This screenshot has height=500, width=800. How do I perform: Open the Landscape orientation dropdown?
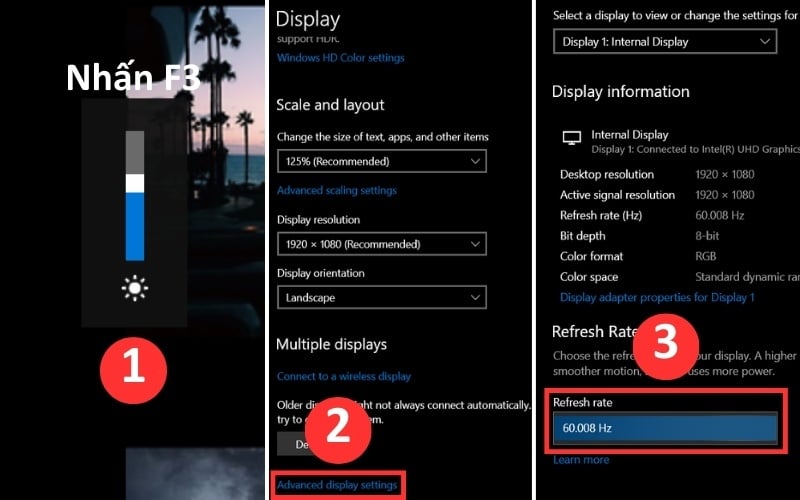tap(381, 297)
